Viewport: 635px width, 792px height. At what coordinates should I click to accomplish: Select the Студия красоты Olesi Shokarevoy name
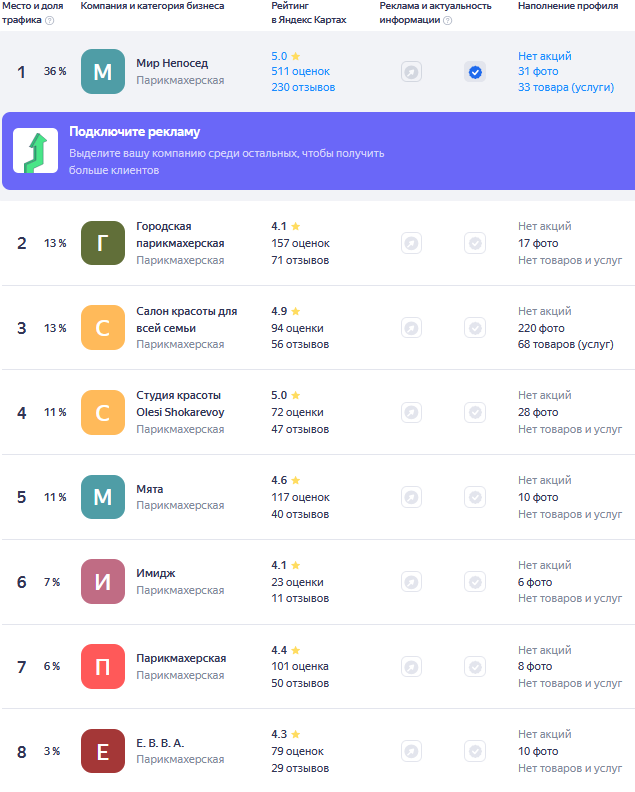[x=179, y=404]
